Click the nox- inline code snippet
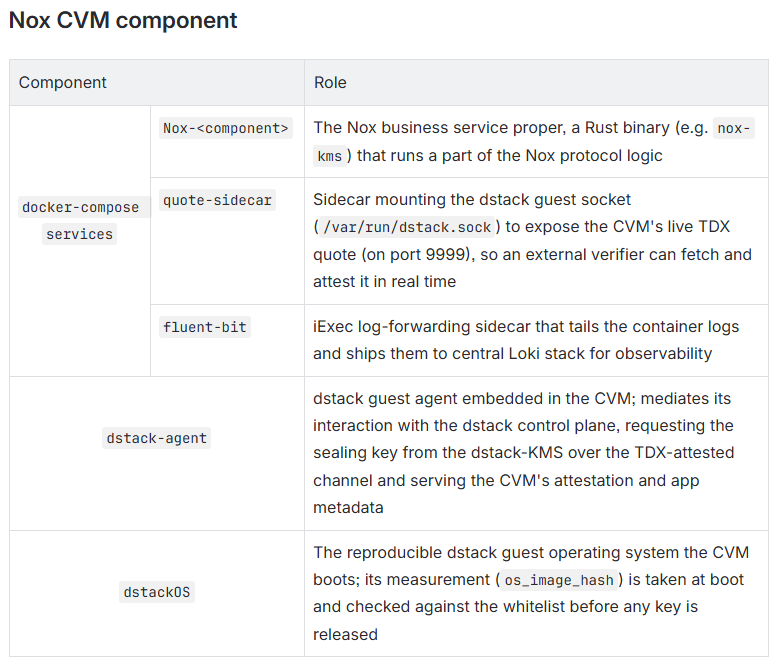Viewport: 774px width, 660px height. [734, 128]
